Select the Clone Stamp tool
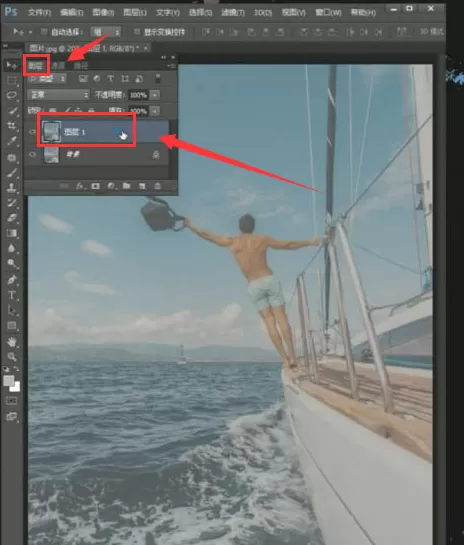The height and width of the screenshot is (545, 464). click(x=12, y=188)
